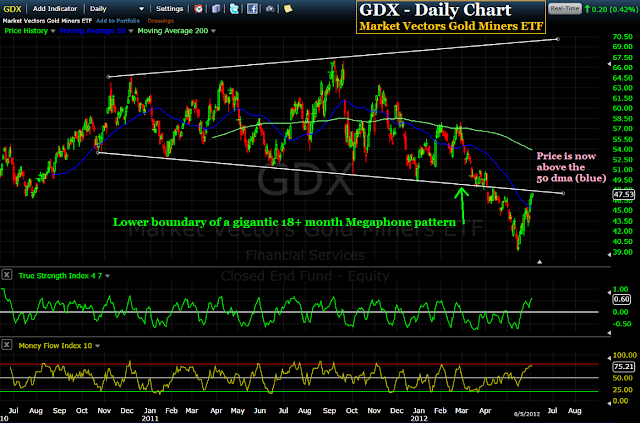Click the Drawings link
The height and width of the screenshot is (423, 640).
(x=161, y=20)
